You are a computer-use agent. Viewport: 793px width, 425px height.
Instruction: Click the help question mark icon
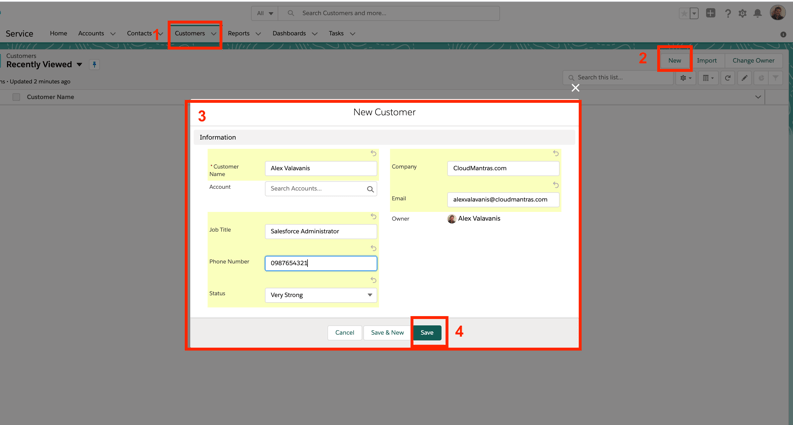click(x=727, y=14)
